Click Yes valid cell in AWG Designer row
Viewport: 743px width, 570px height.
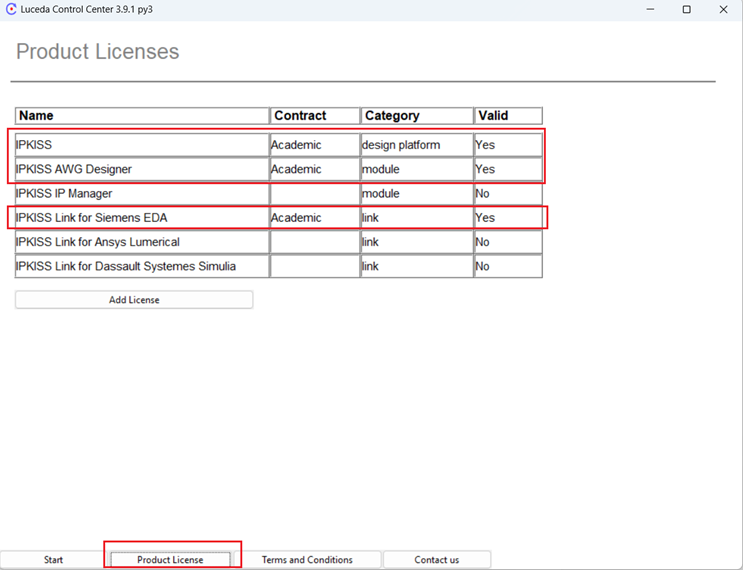tap(508, 169)
